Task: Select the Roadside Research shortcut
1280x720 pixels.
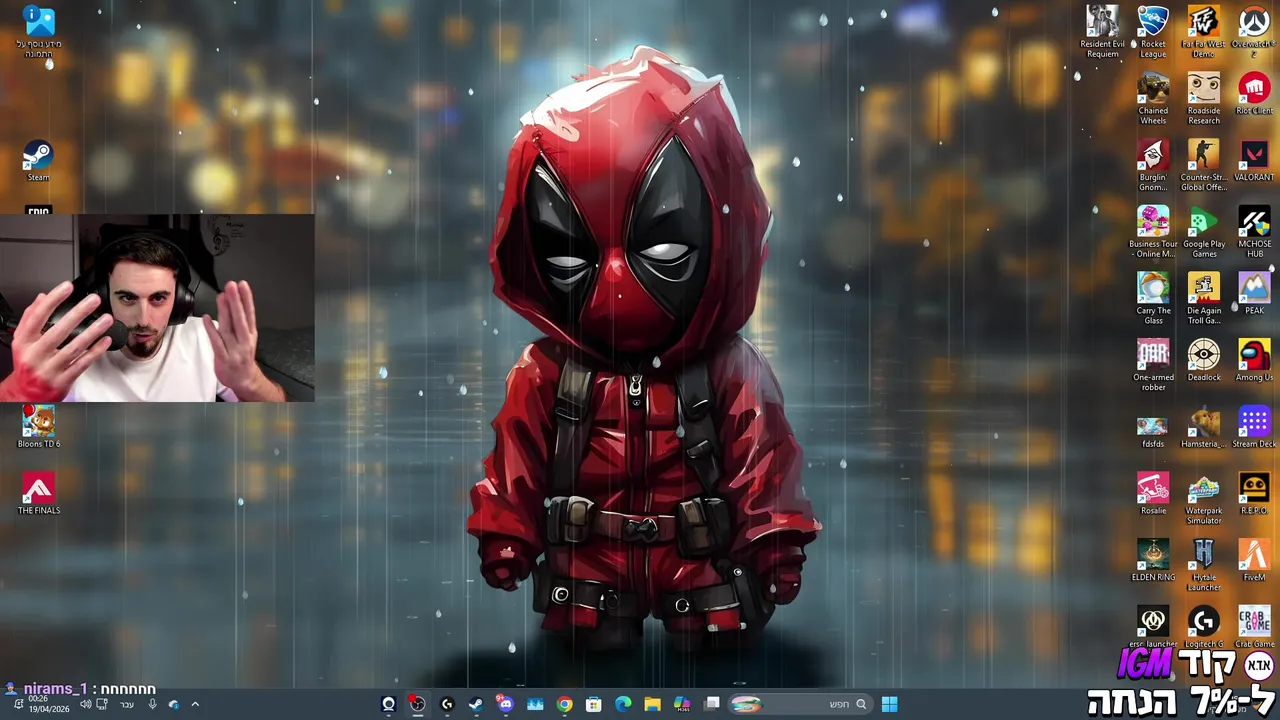Action: [x=1203, y=98]
